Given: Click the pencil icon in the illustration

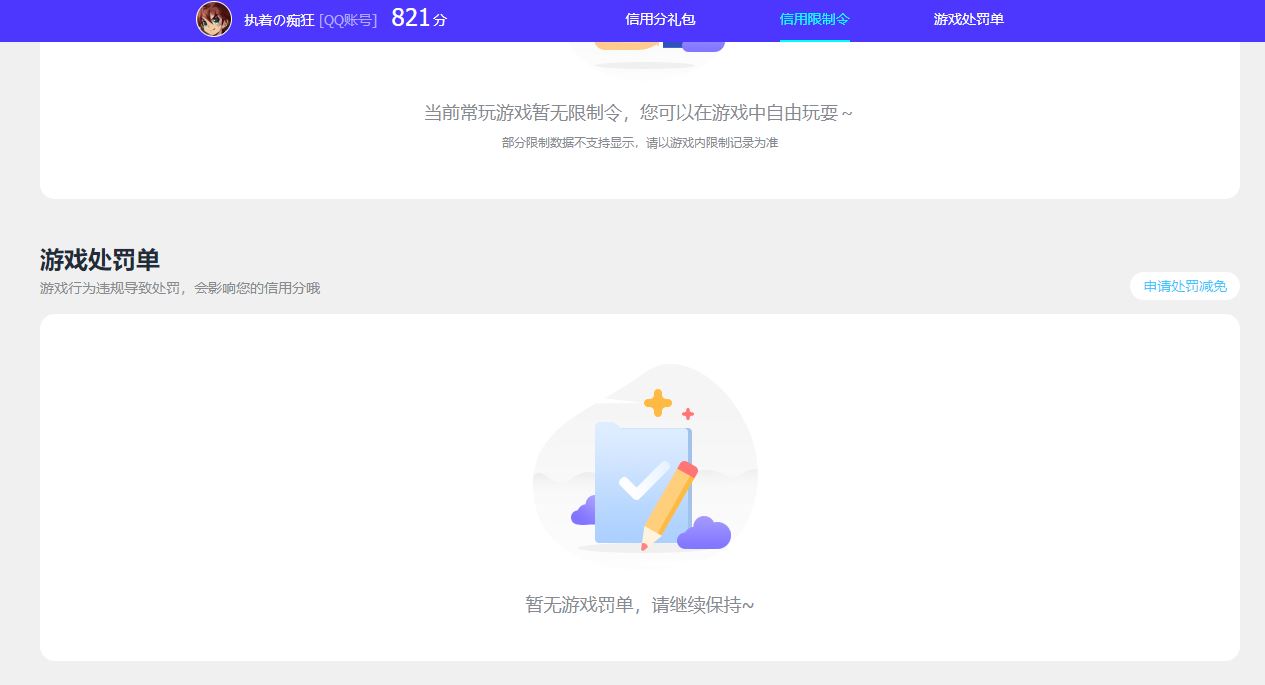Looking at the screenshot, I should (670, 505).
